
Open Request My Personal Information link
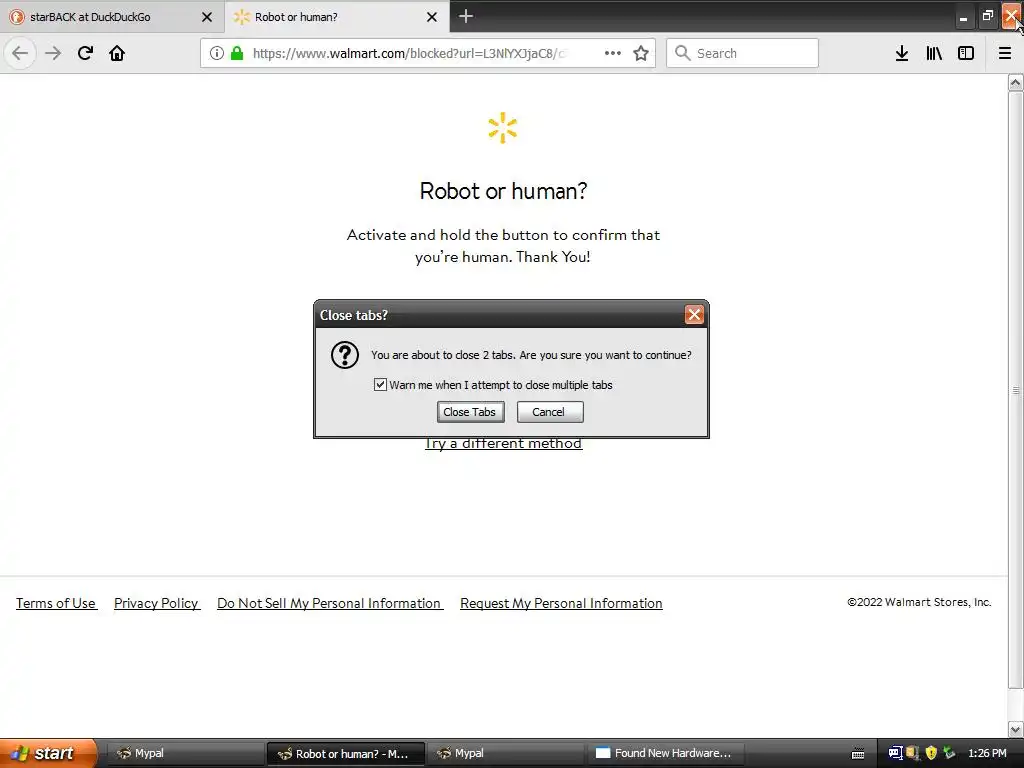click(561, 603)
